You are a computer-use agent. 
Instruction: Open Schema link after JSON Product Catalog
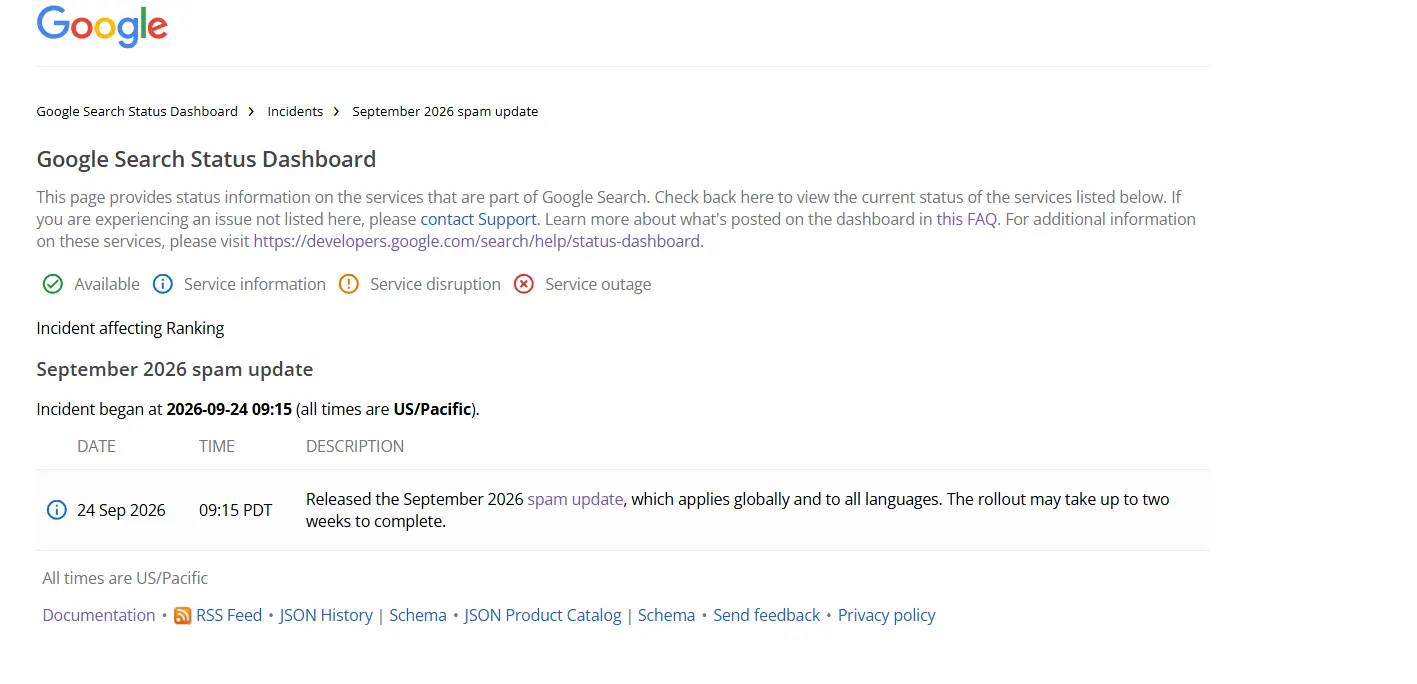(x=666, y=615)
